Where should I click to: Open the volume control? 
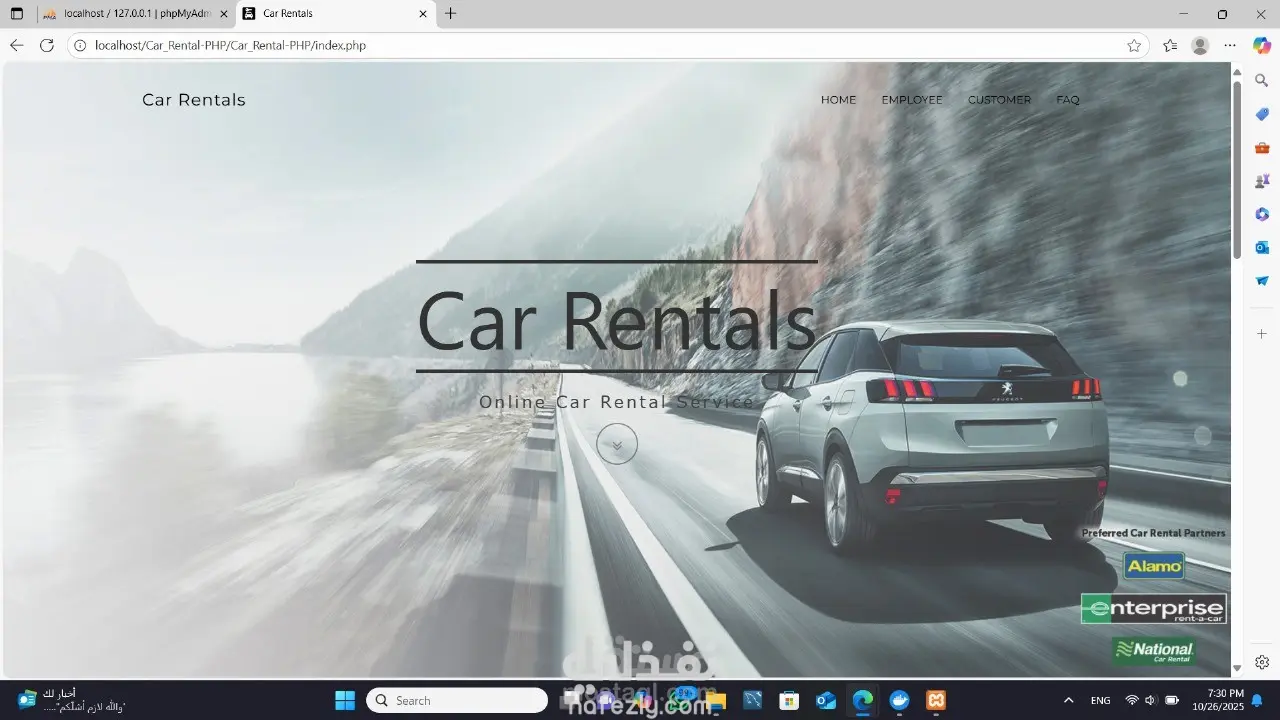(1151, 700)
